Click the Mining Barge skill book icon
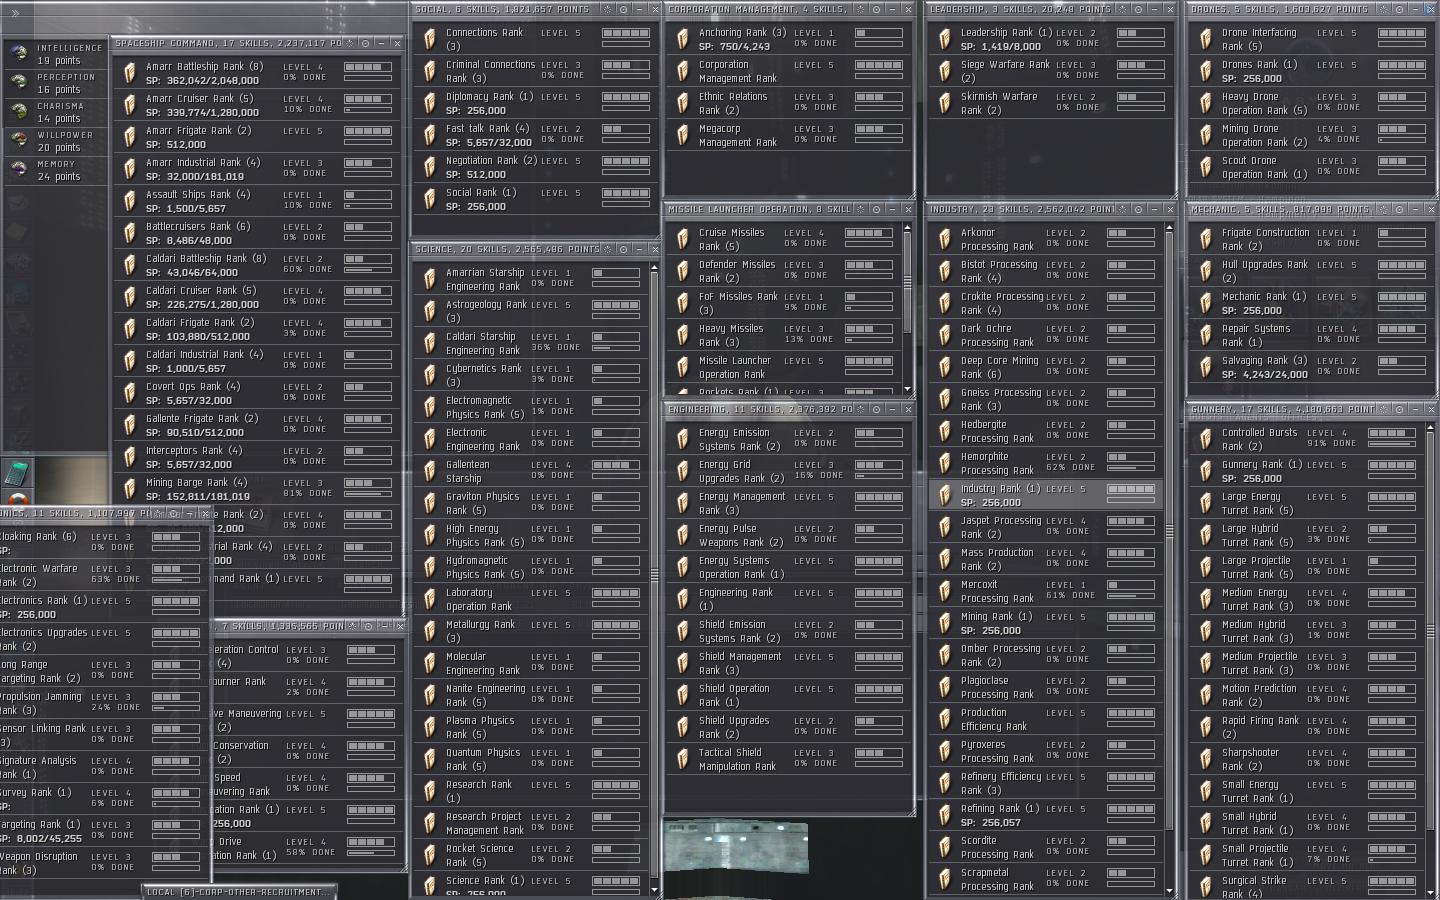 [129, 489]
